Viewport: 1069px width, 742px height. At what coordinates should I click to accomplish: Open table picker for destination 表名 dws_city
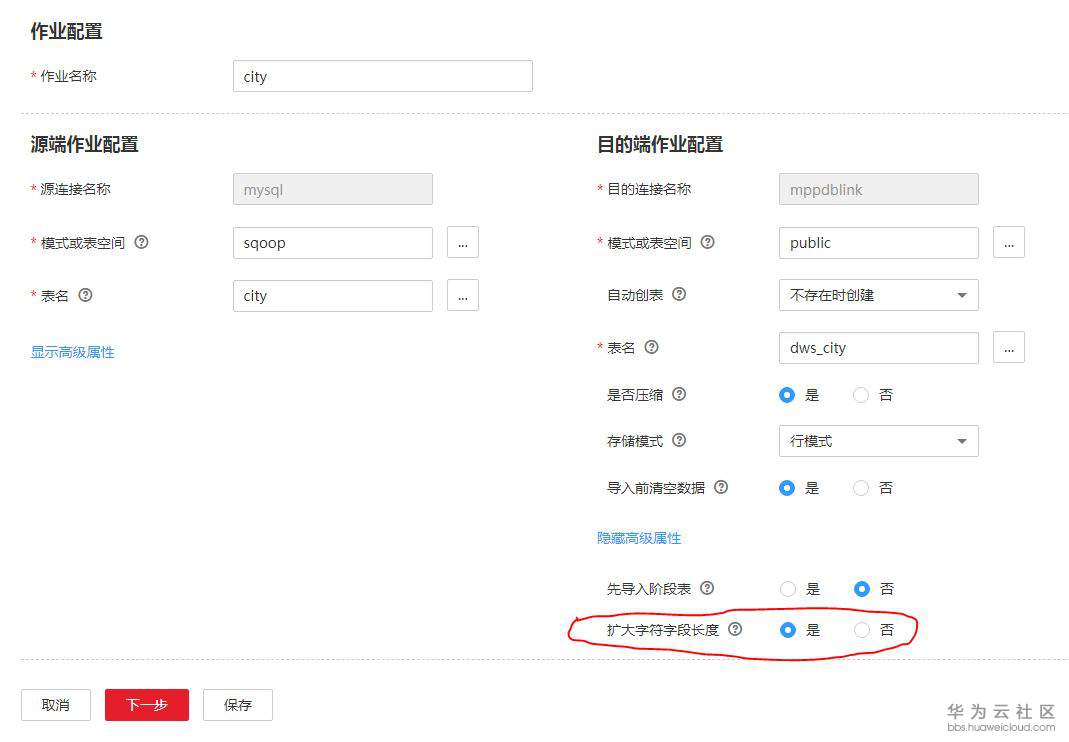coord(1008,347)
